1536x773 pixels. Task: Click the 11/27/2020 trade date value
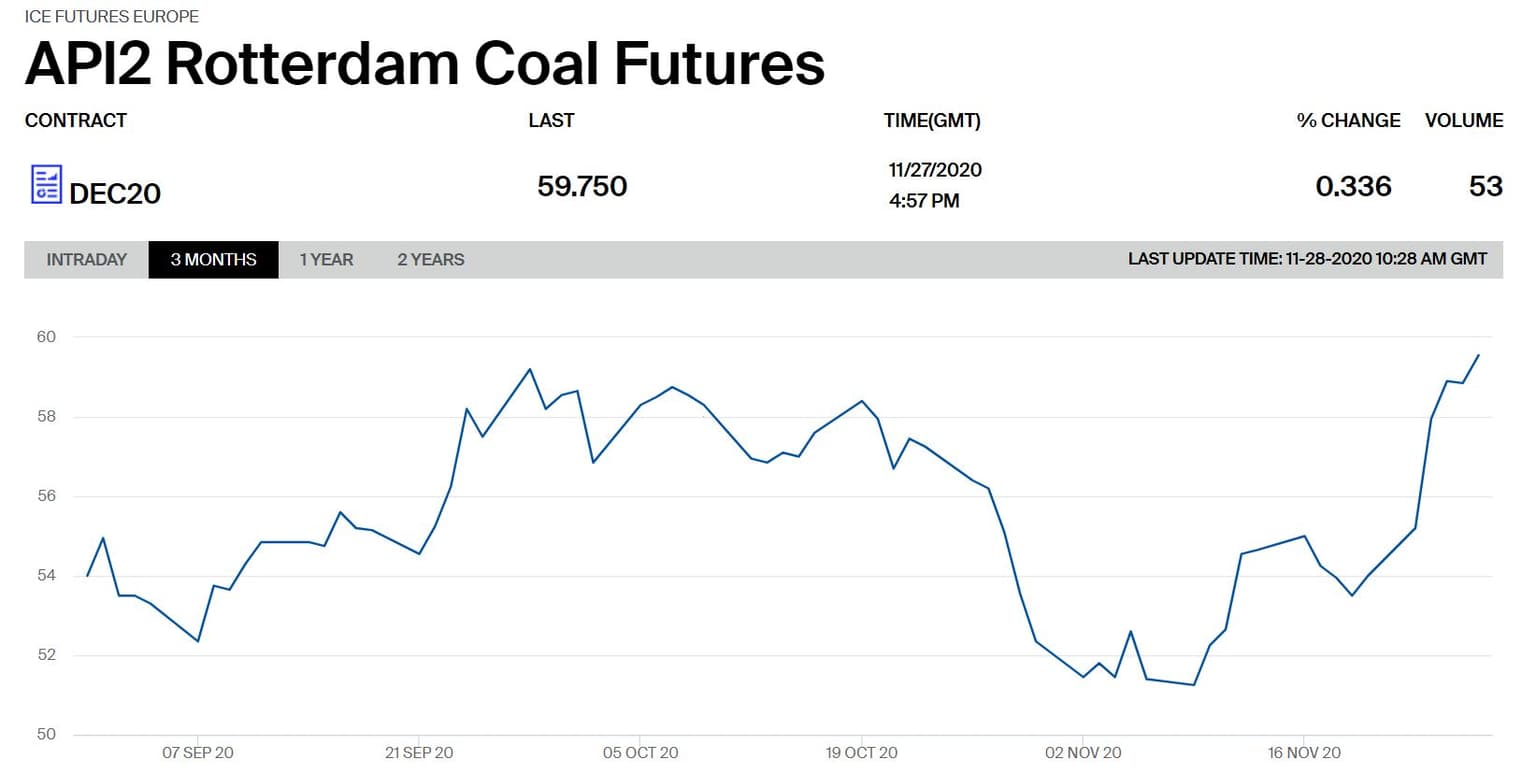click(935, 170)
